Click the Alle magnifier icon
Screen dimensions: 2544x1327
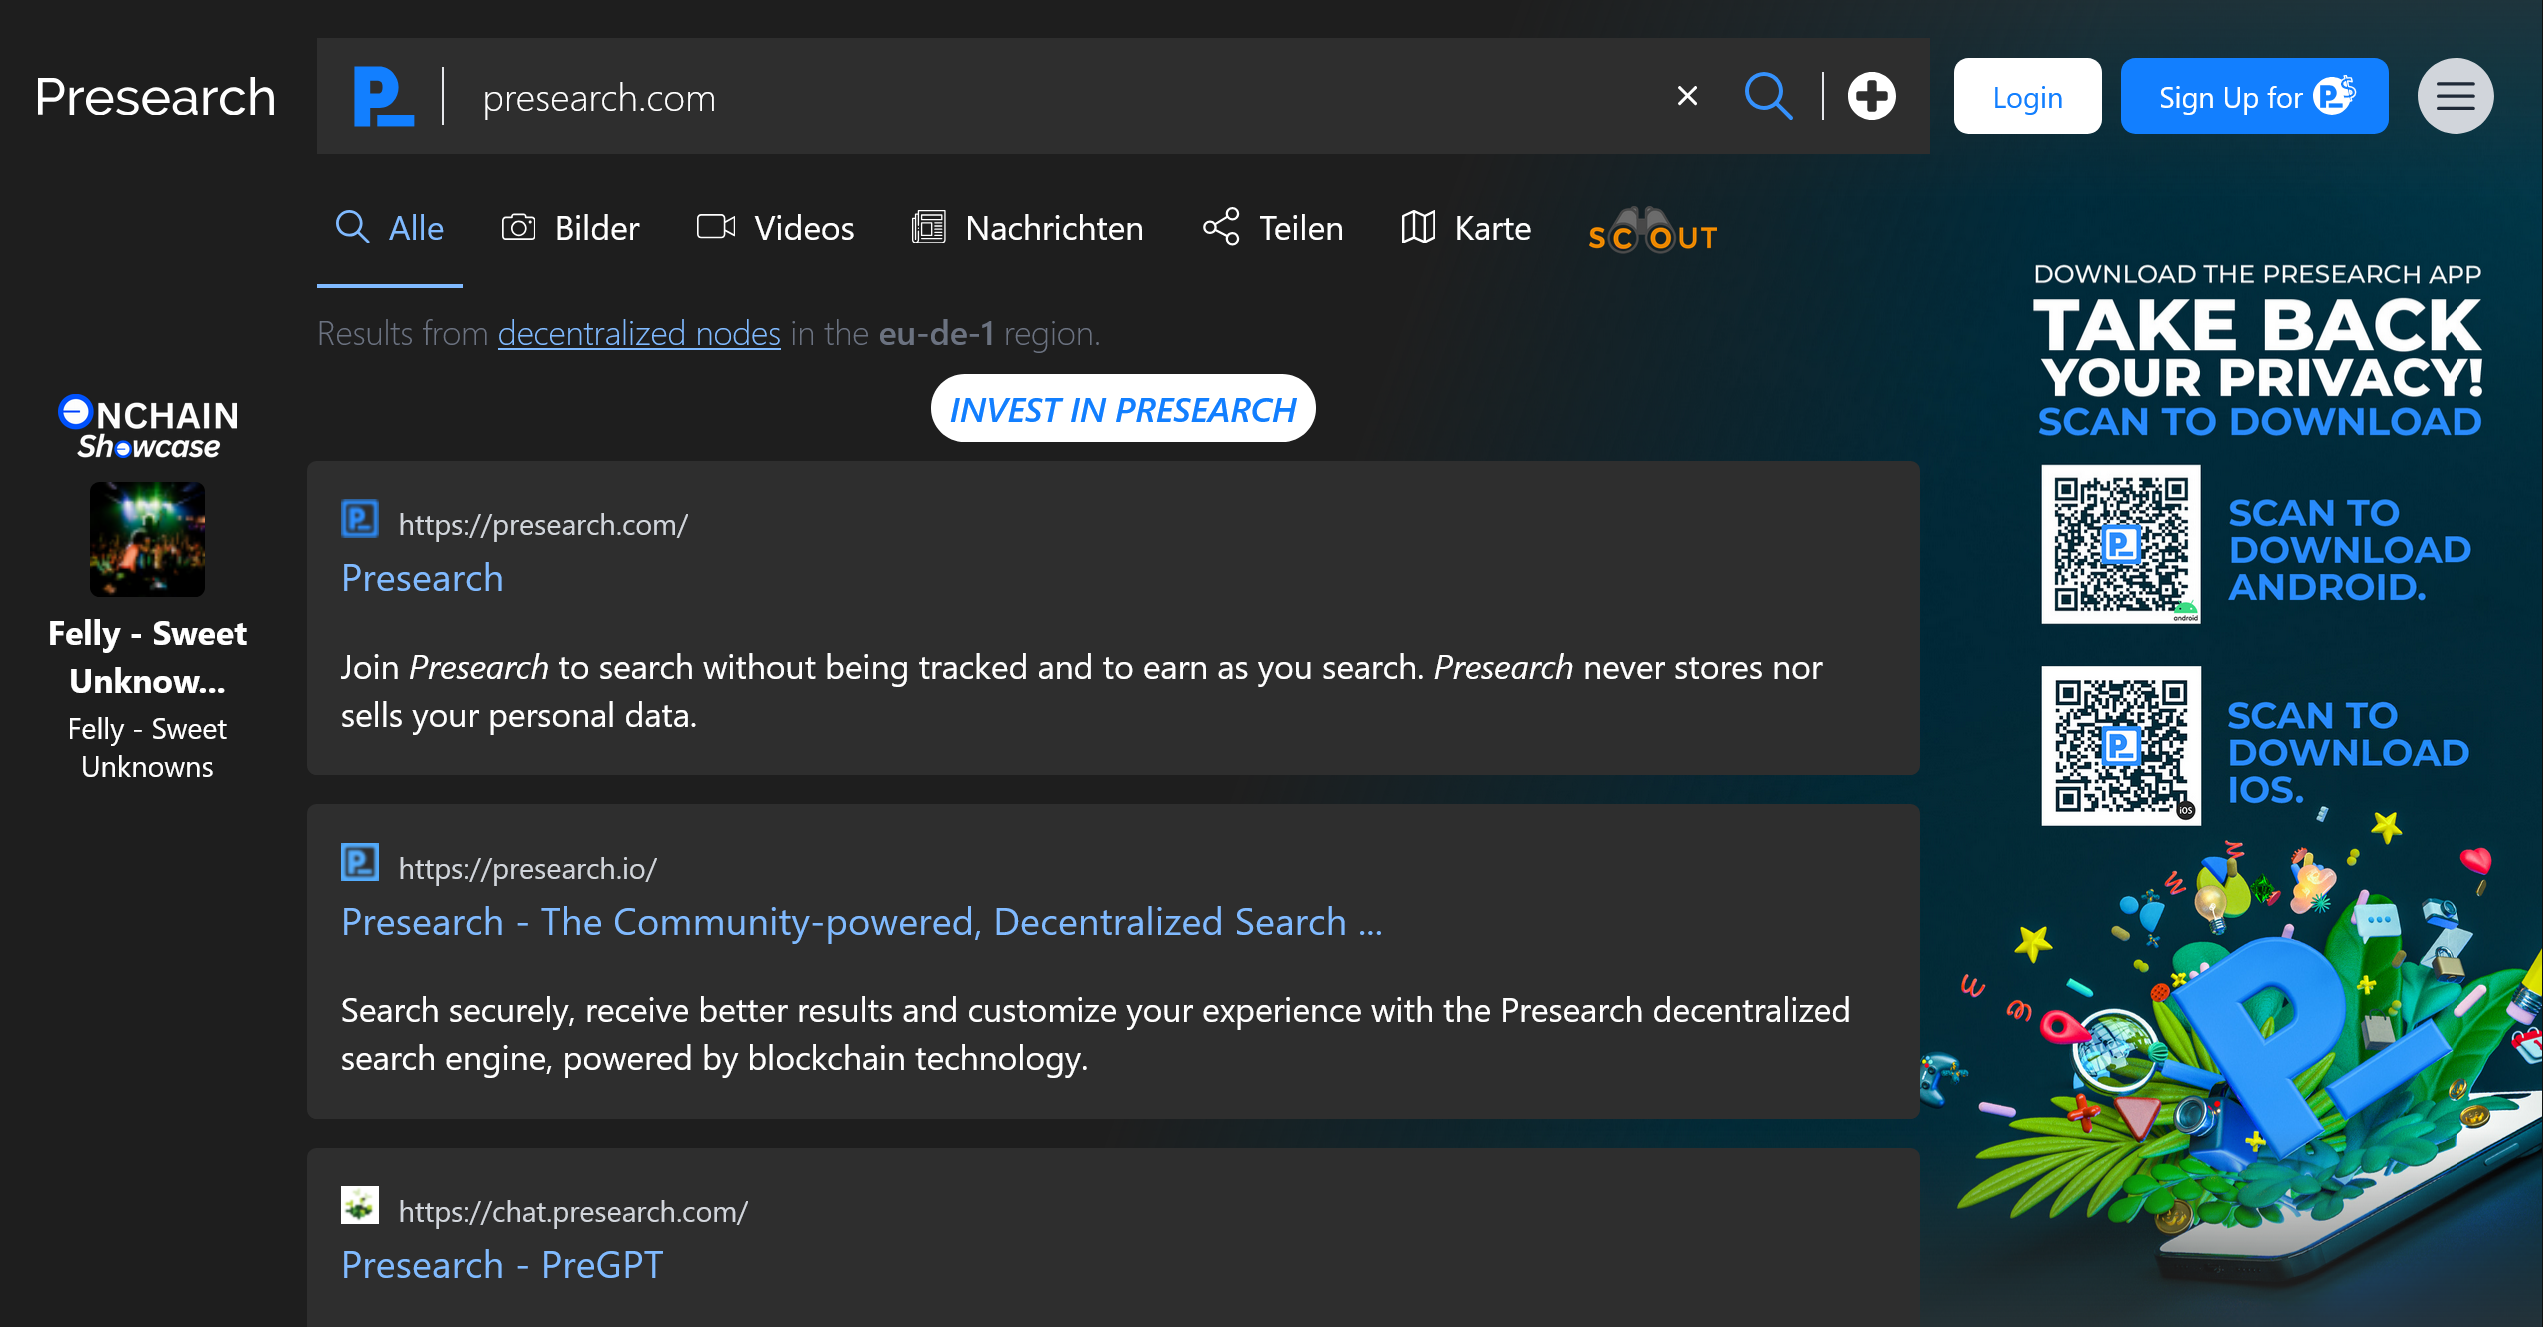tap(352, 227)
